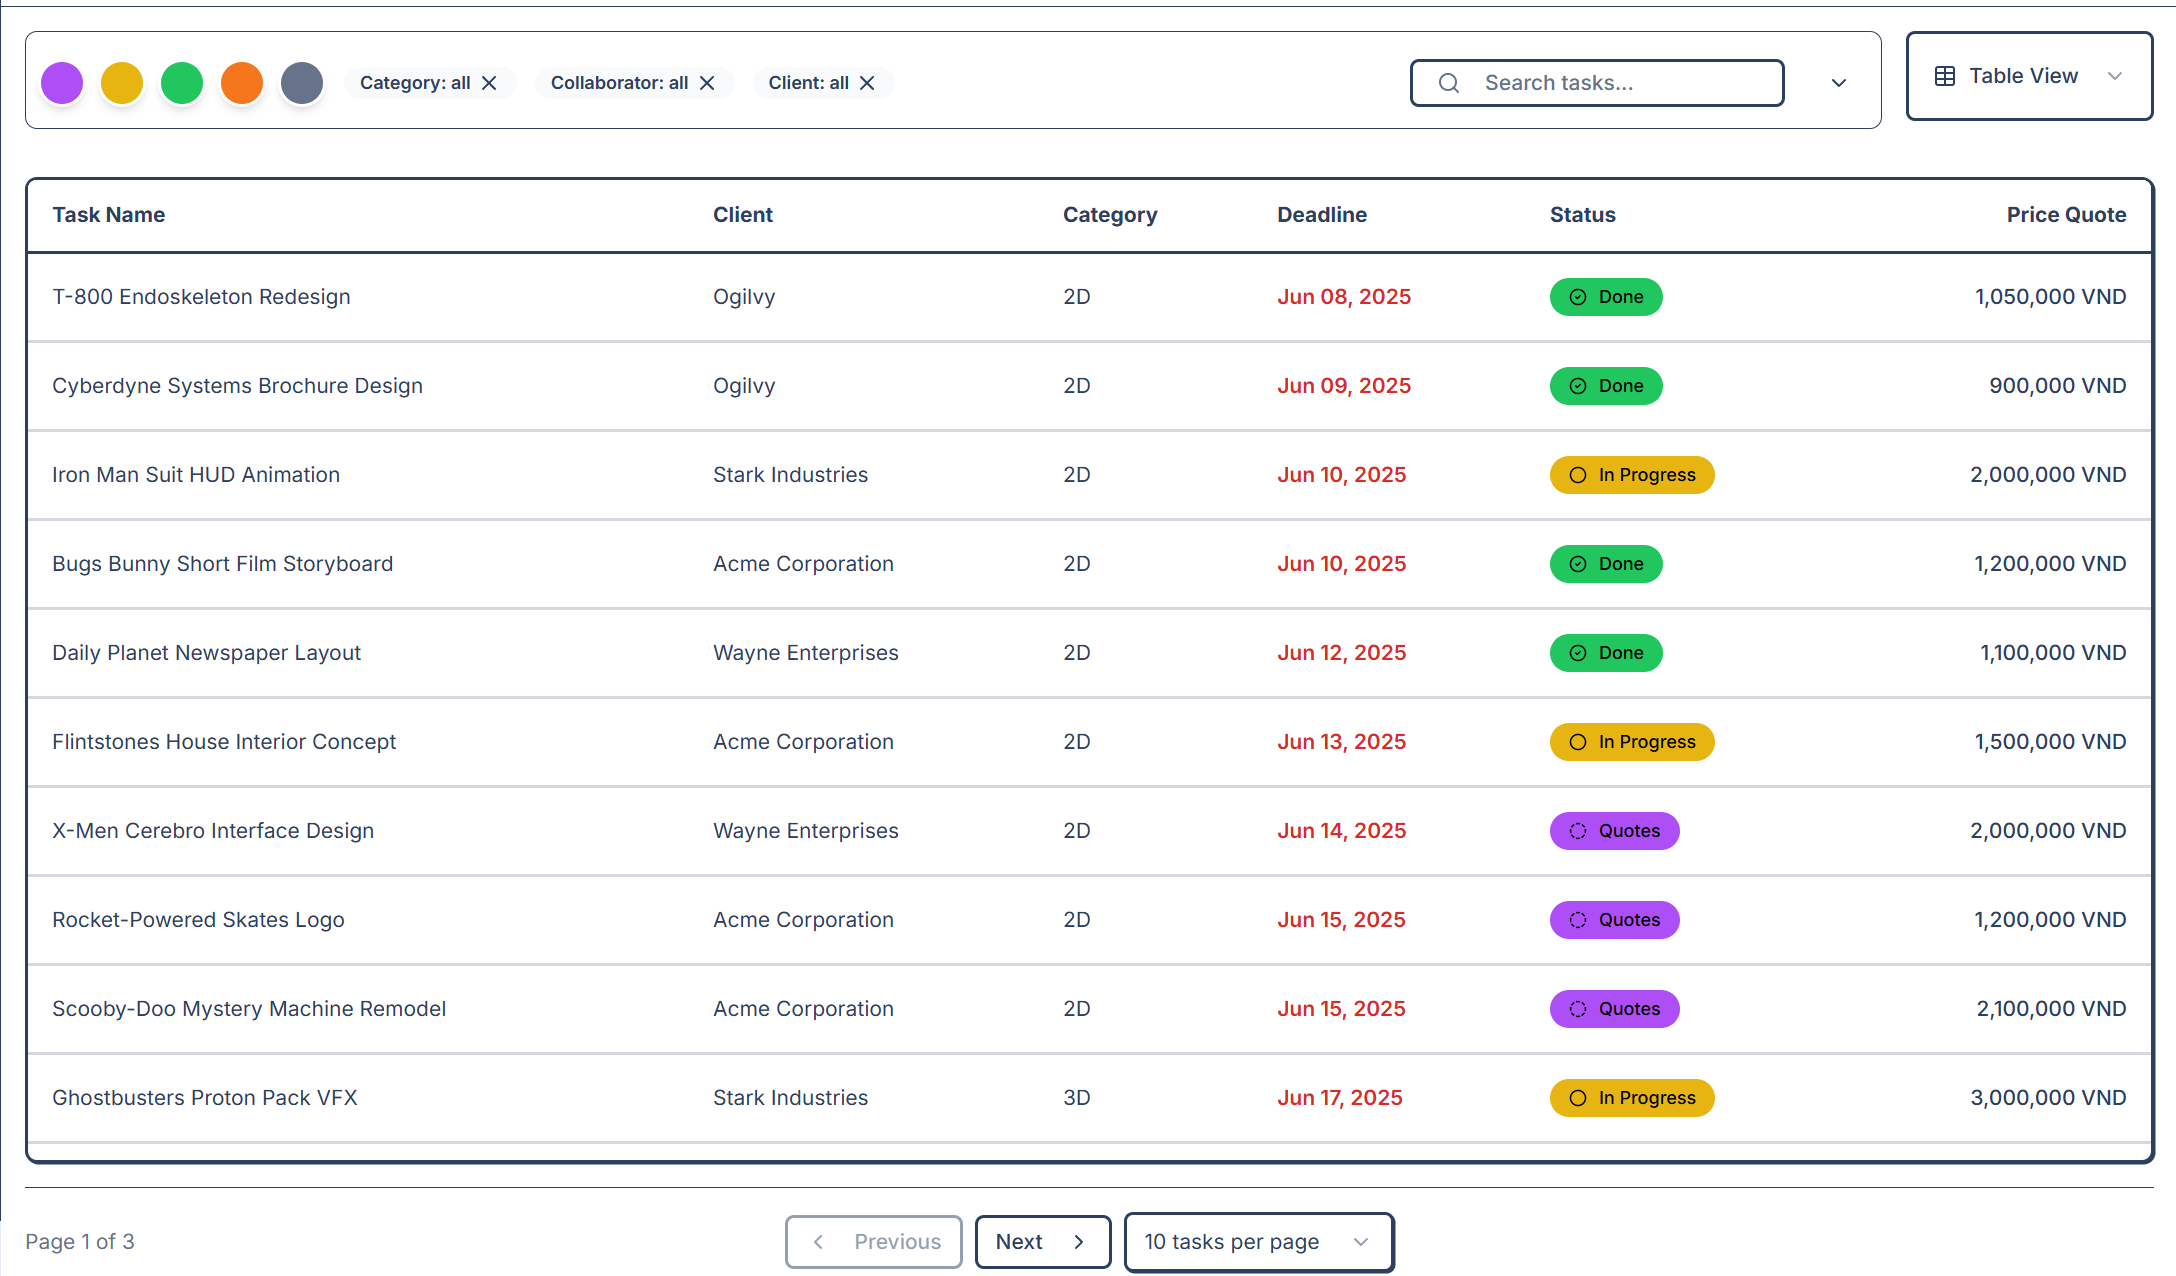Open Daily Planet Newspaper Layout task
This screenshot has width=2176, height=1276.
(x=206, y=653)
